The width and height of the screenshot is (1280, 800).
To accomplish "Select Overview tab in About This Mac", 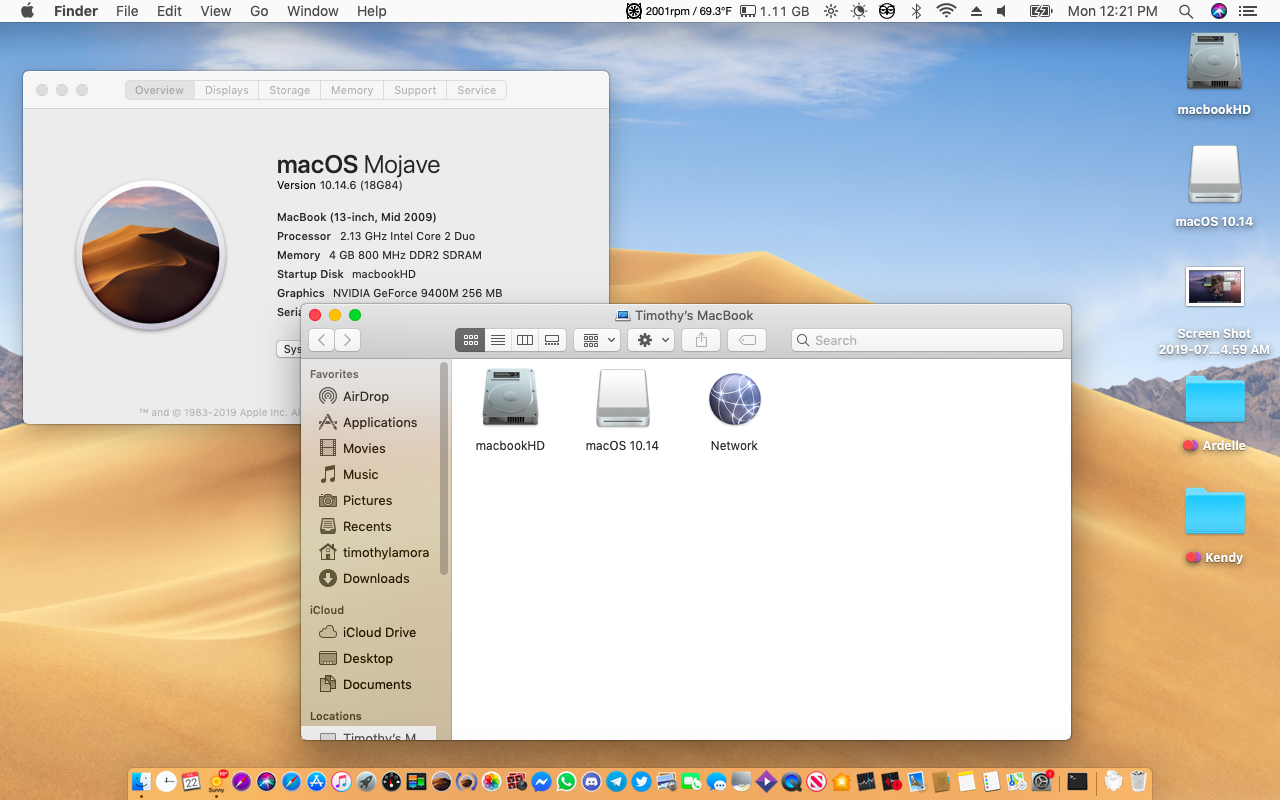I will coord(160,90).
